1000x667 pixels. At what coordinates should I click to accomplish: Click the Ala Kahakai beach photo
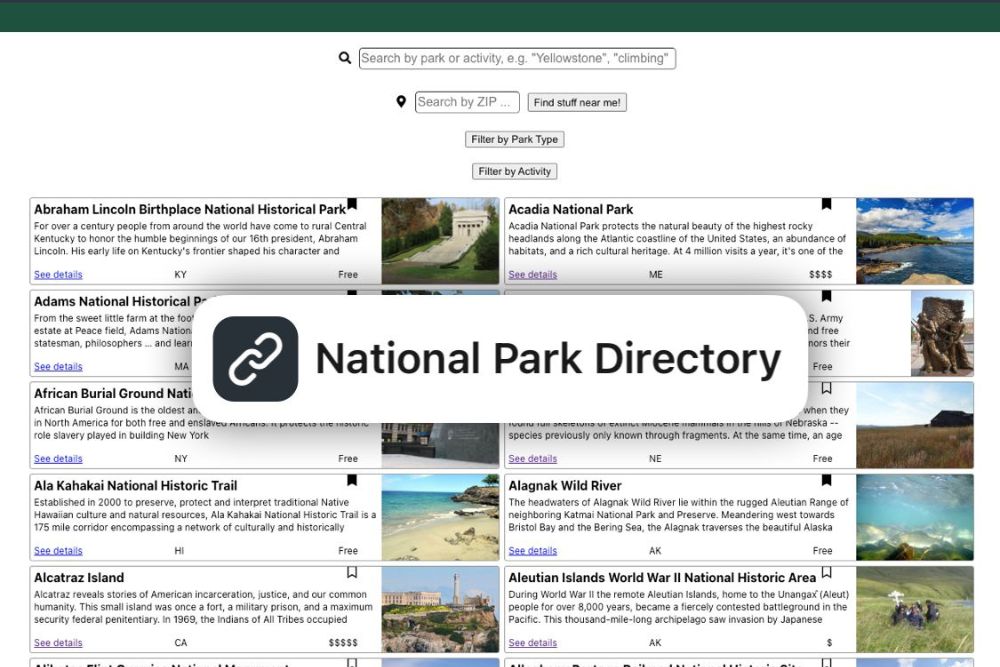[x=440, y=517]
